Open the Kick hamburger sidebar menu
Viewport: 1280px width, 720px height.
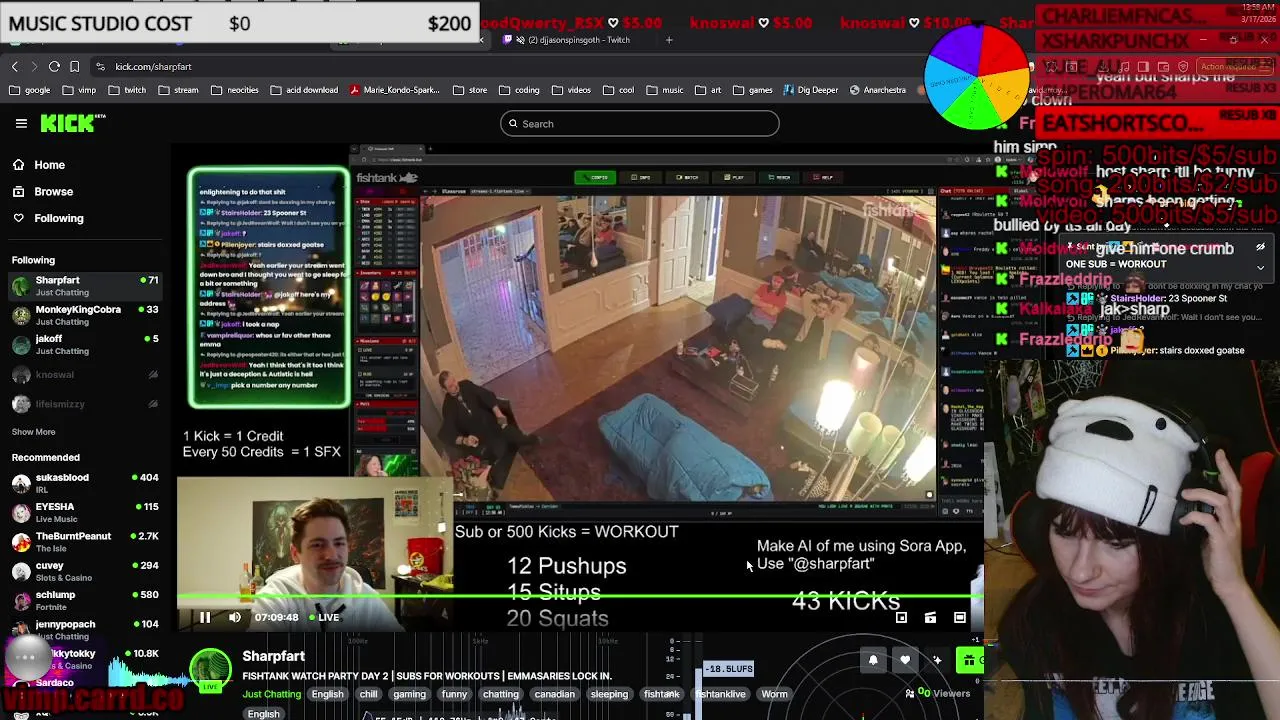[21, 123]
